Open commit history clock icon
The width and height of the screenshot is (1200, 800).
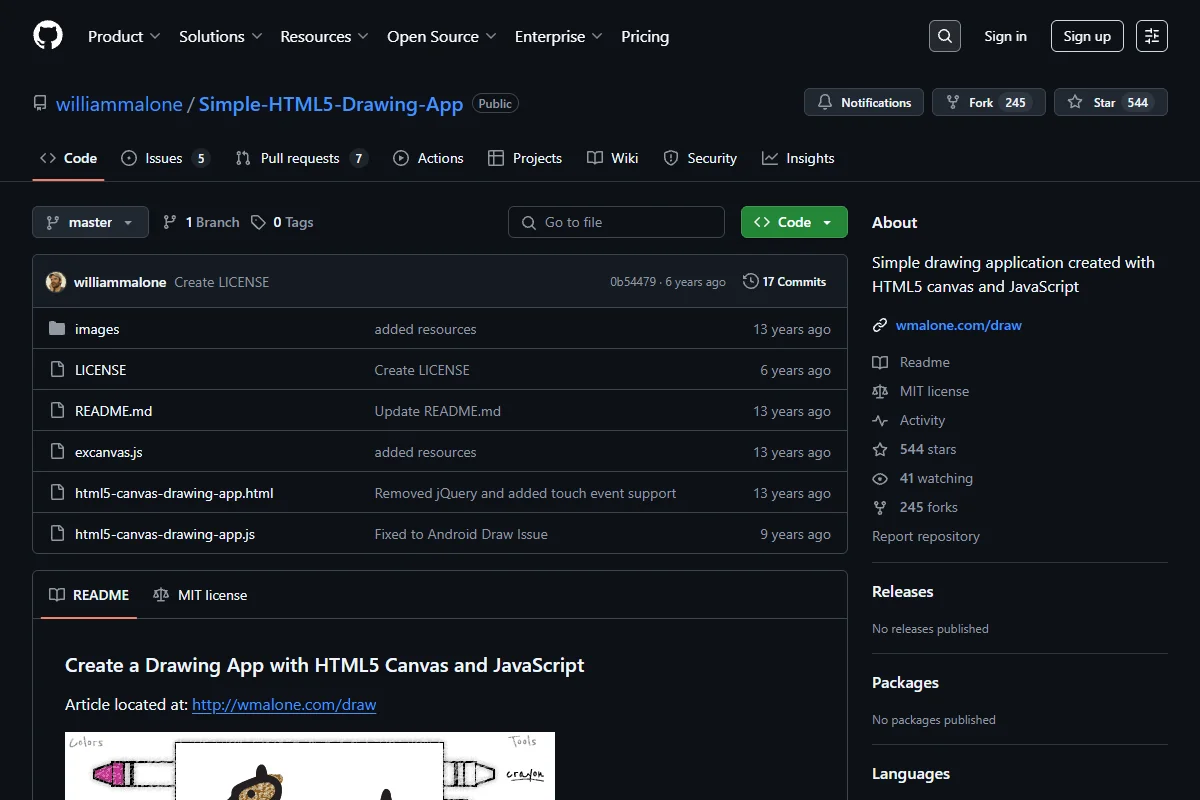click(751, 282)
